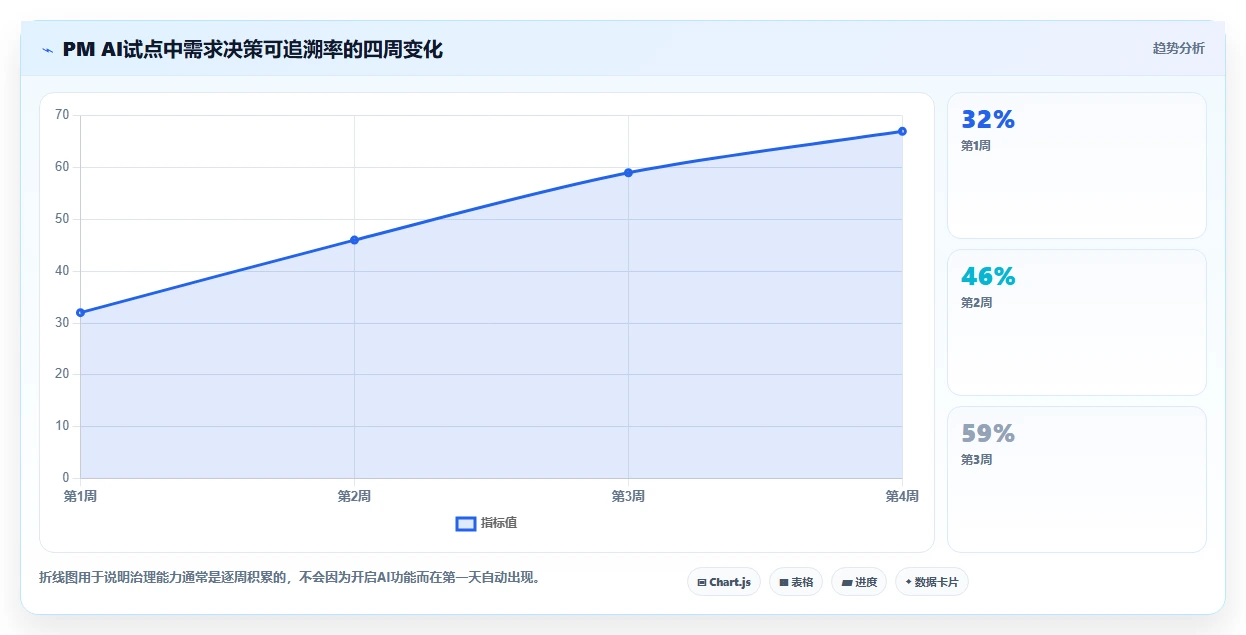Viewport: 1246px width, 635px height.
Task: Click the Chart.js tag chip
Action: click(x=724, y=582)
